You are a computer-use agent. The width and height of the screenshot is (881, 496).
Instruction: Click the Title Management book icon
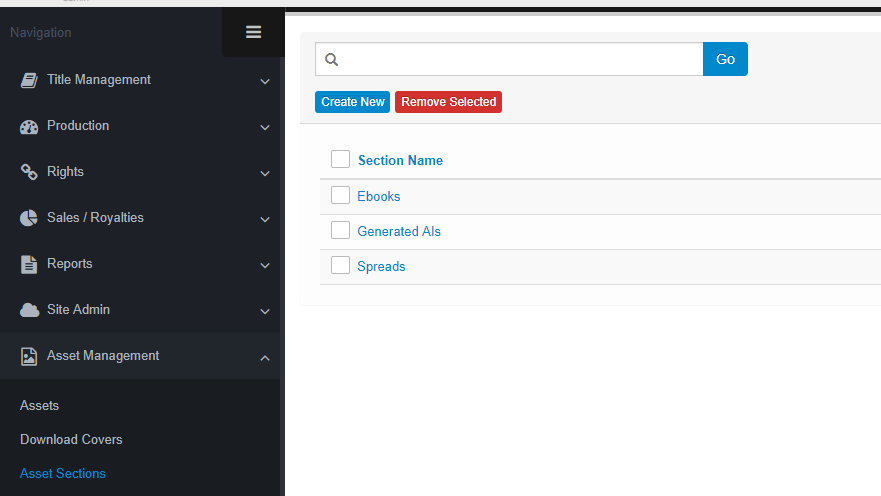(29, 80)
